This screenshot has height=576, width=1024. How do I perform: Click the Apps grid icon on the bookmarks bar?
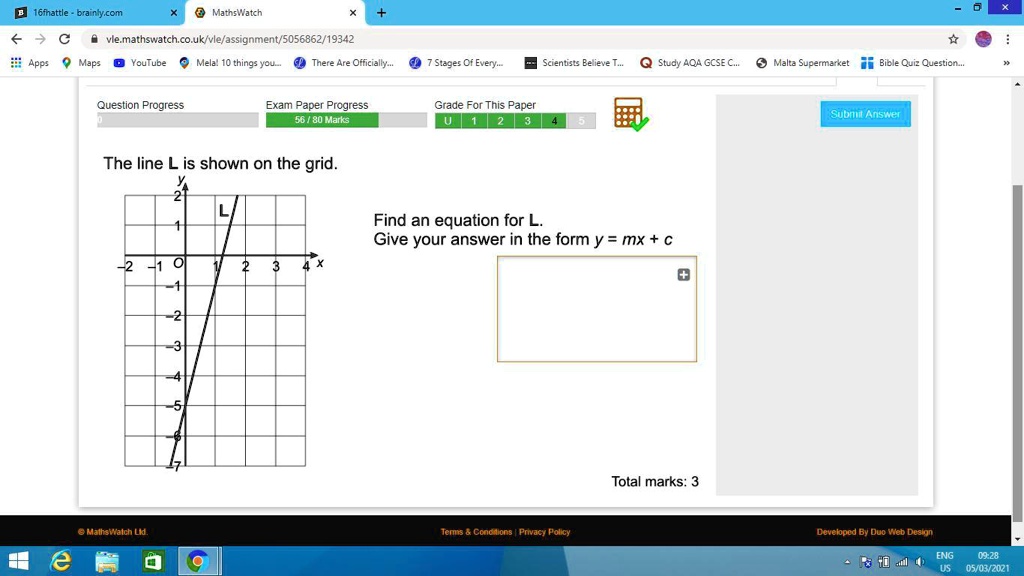click(x=16, y=62)
